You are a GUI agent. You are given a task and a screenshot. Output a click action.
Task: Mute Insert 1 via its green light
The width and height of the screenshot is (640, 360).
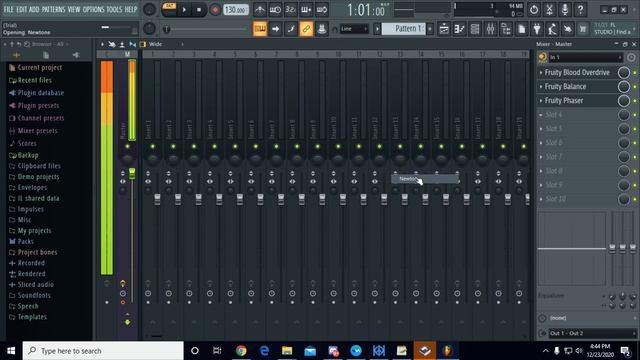pos(153,146)
